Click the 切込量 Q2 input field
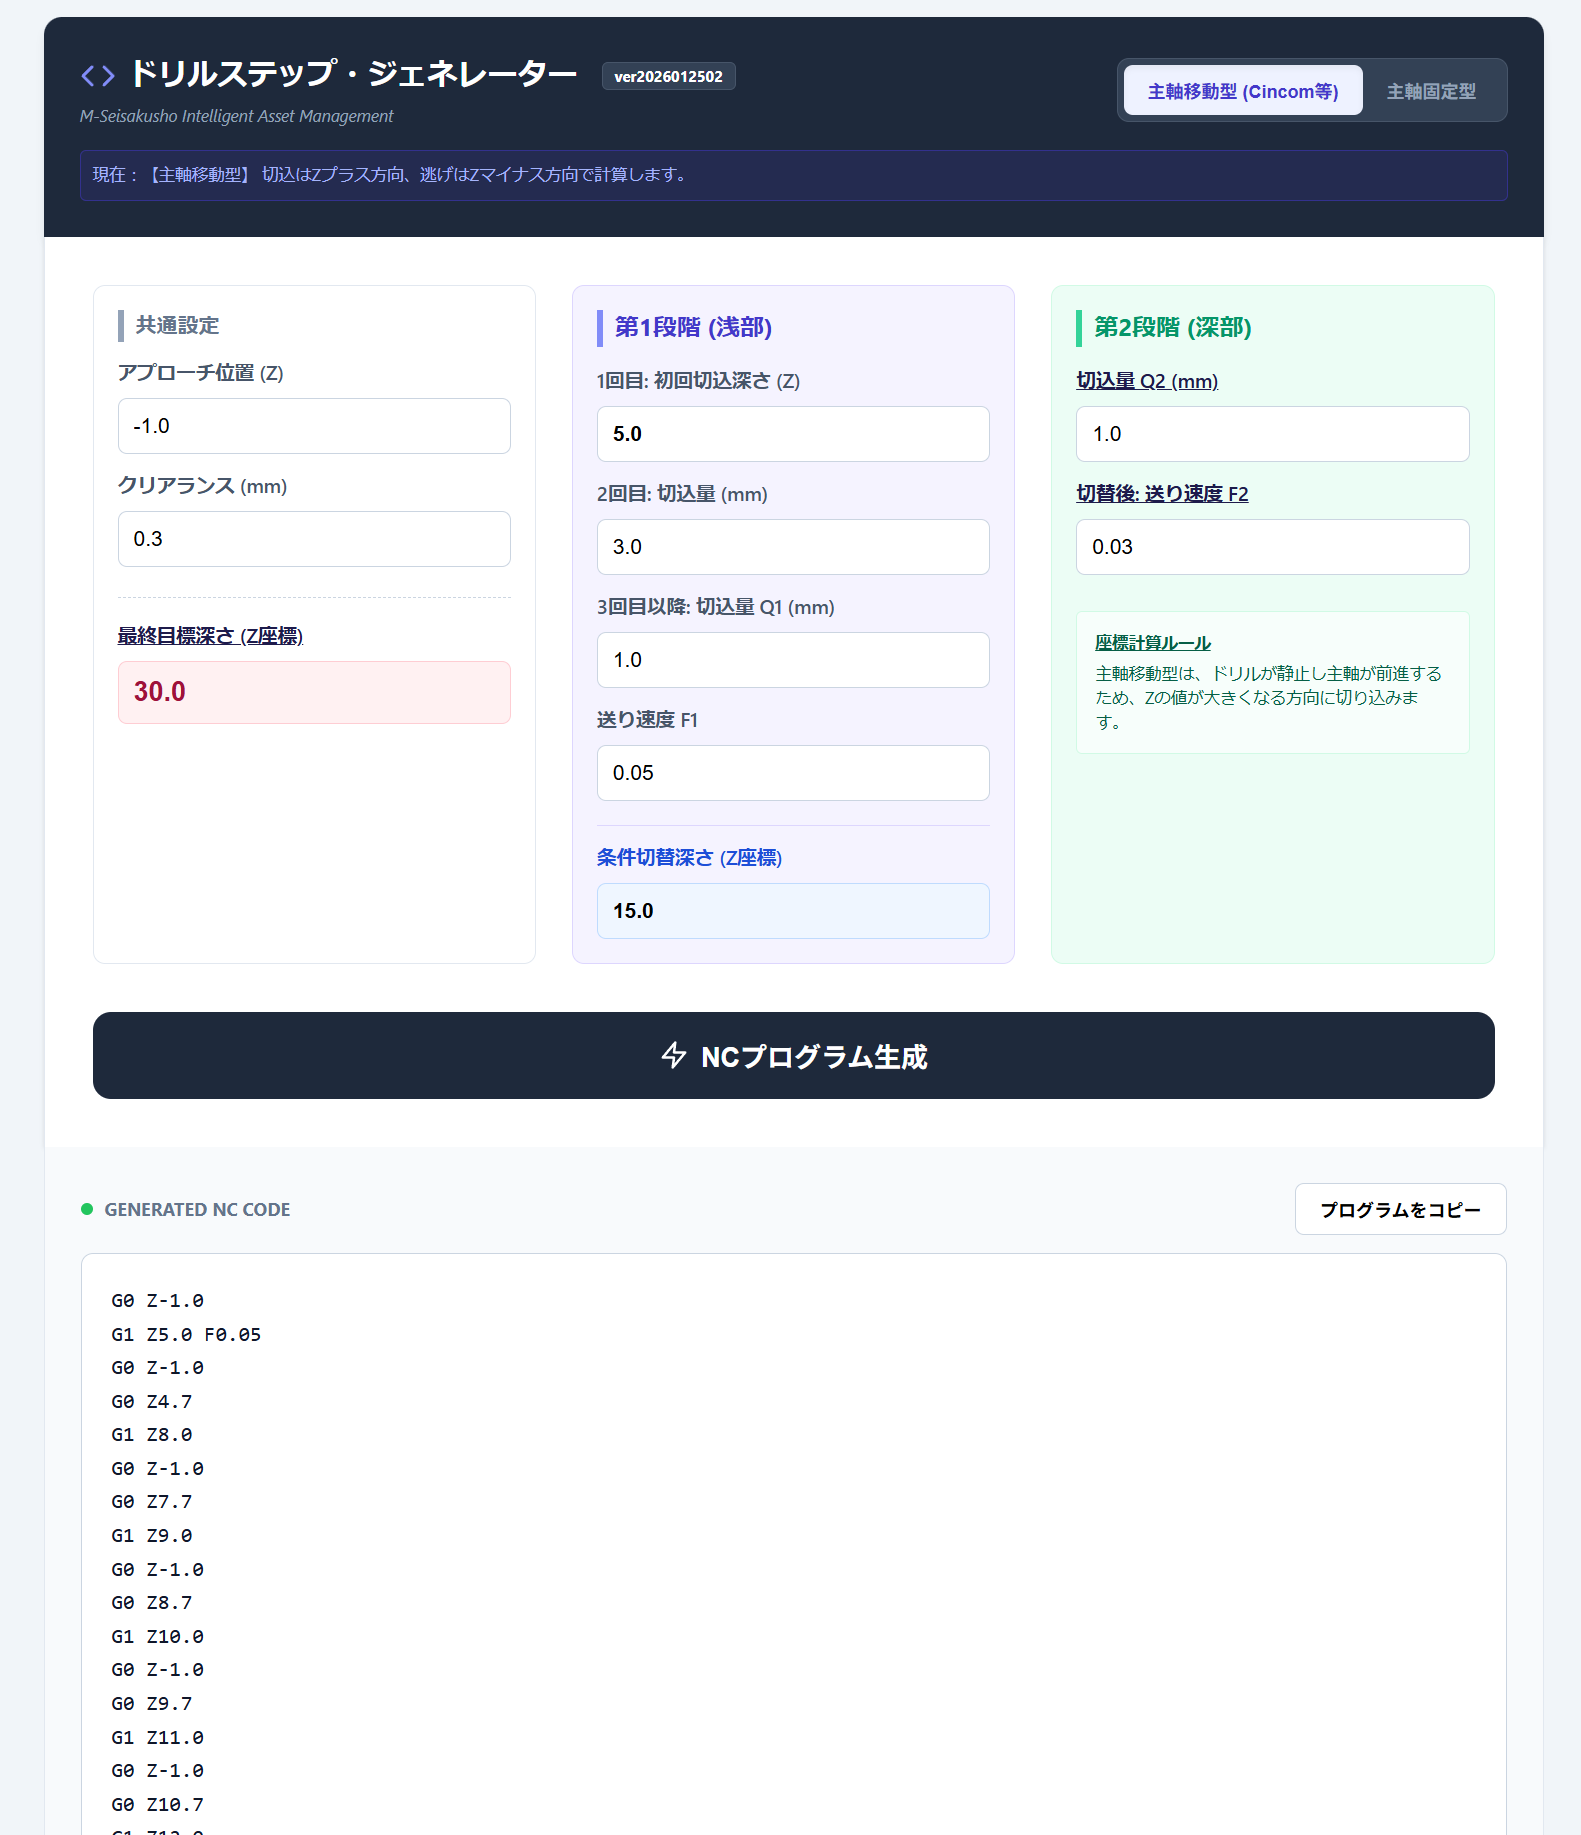Screen dimensions: 1581x1835 1271,434
